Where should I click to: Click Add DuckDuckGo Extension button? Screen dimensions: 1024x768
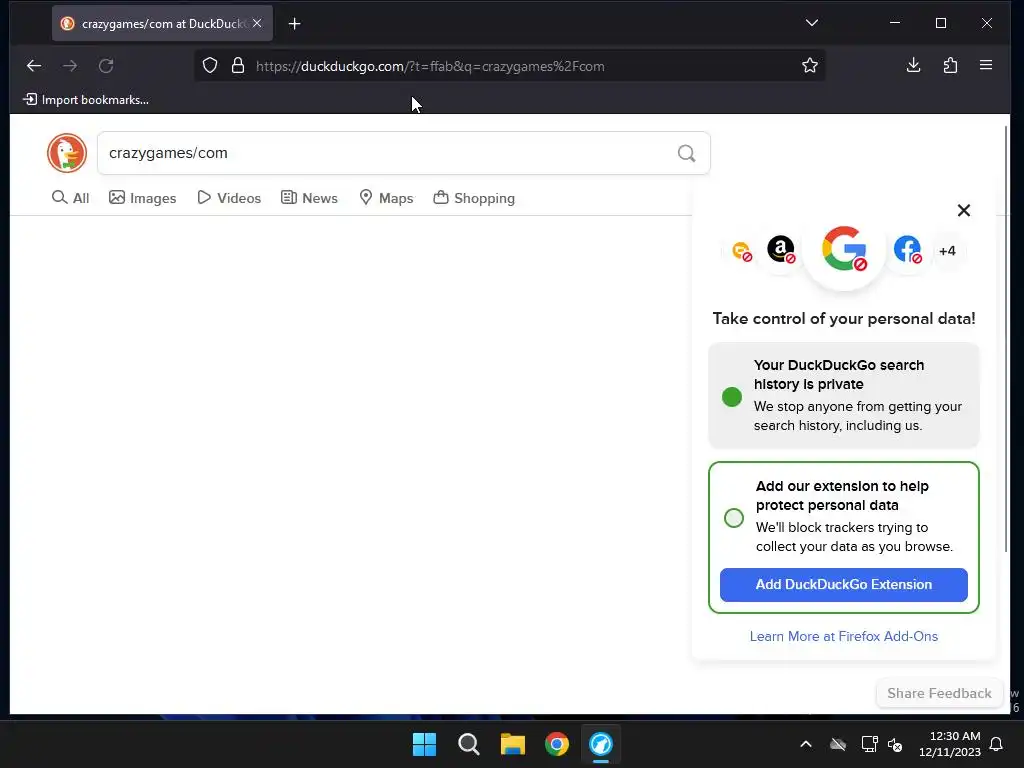point(844,584)
